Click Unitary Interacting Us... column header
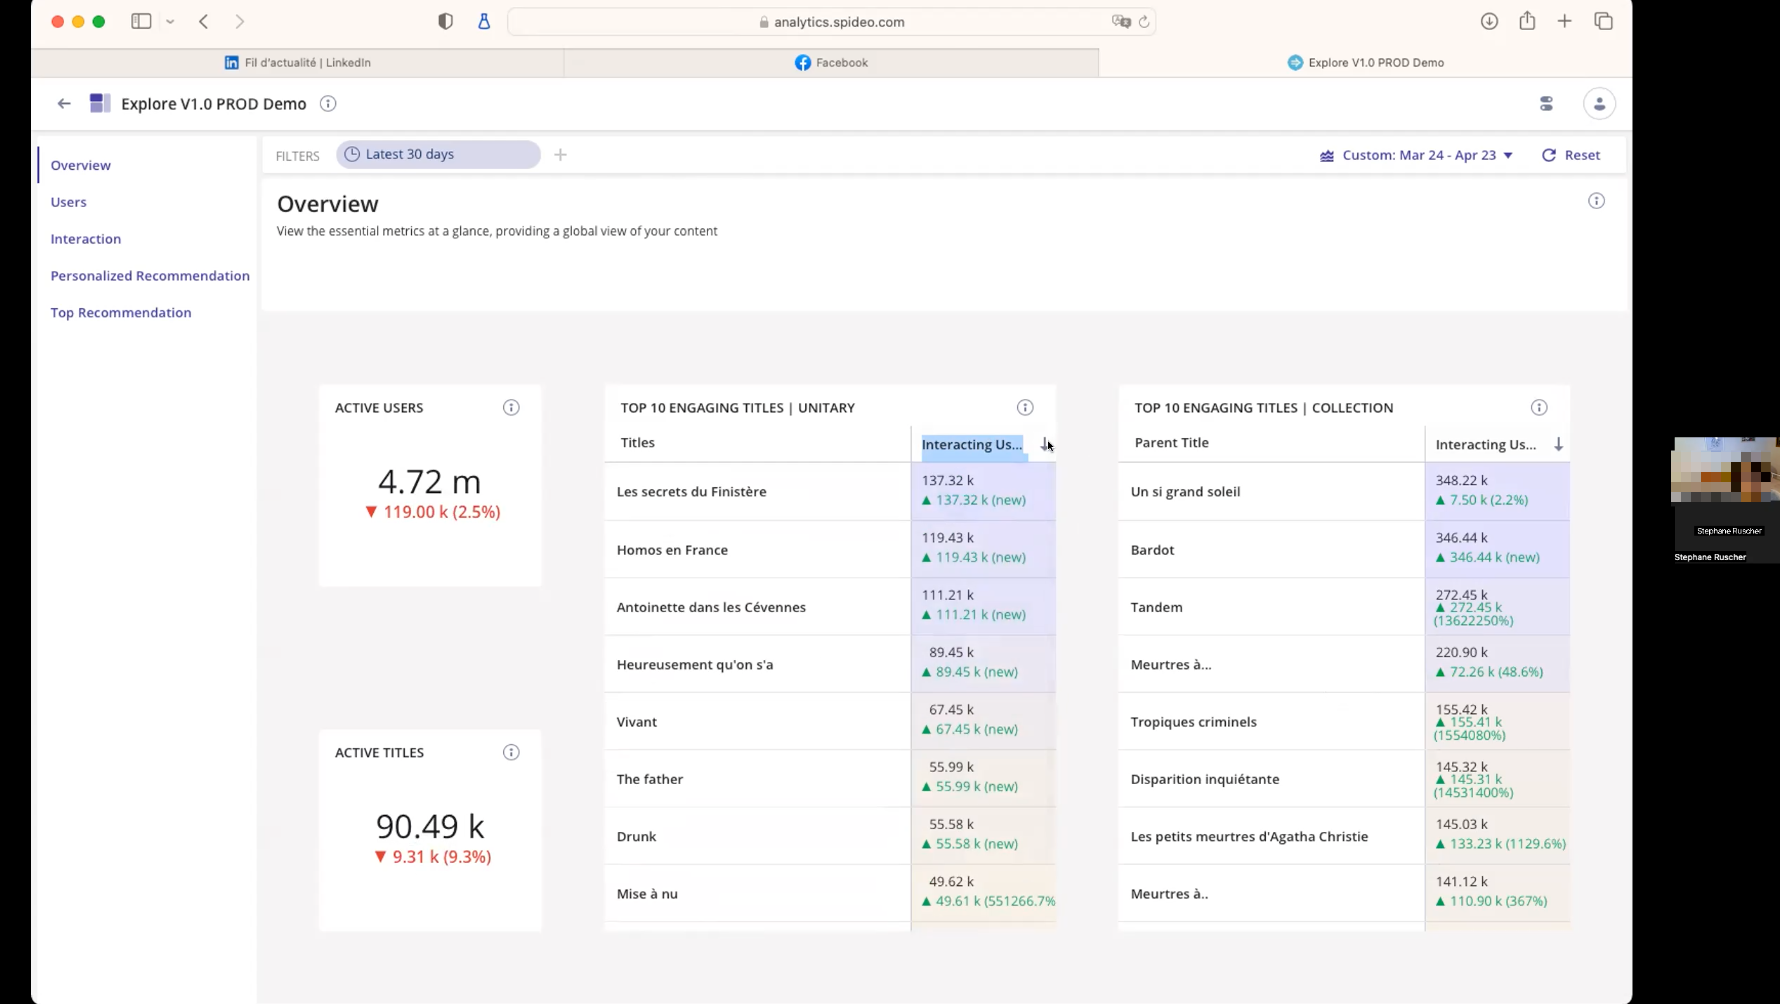 972,444
